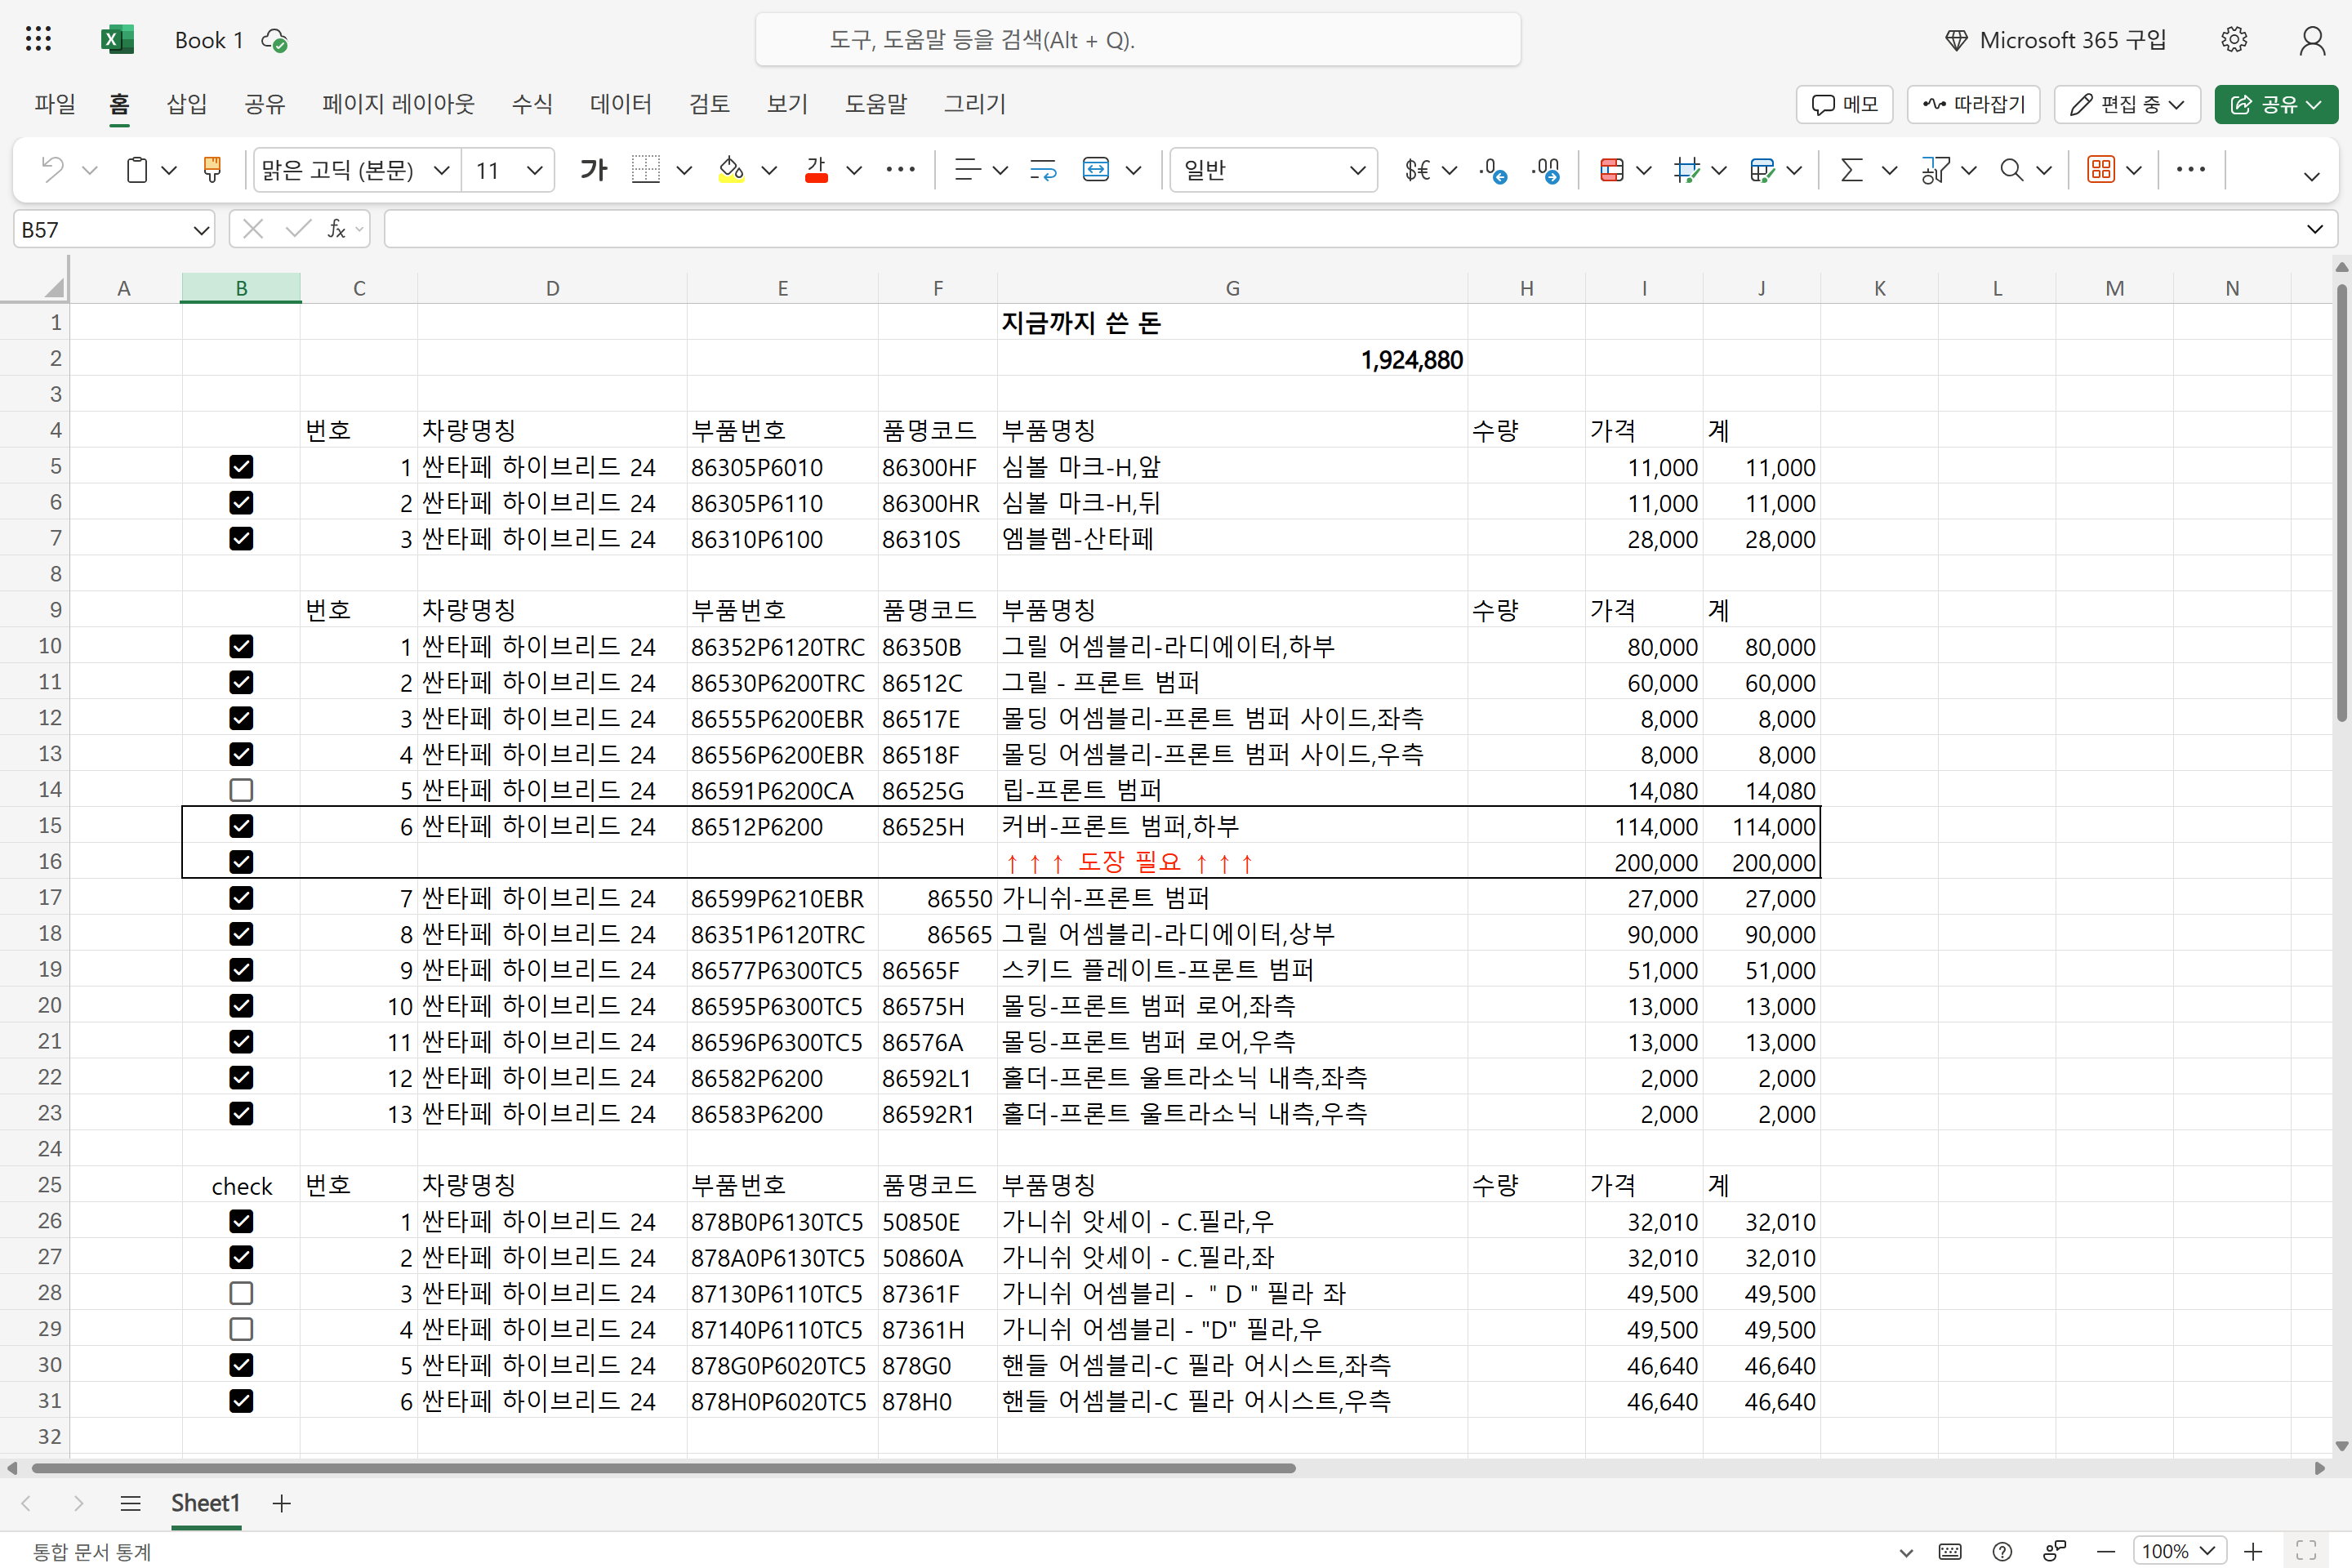This screenshot has height=1568, width=2352.
Task: Open the font size dropdown showing 11
Action: (x=535, y=170)
